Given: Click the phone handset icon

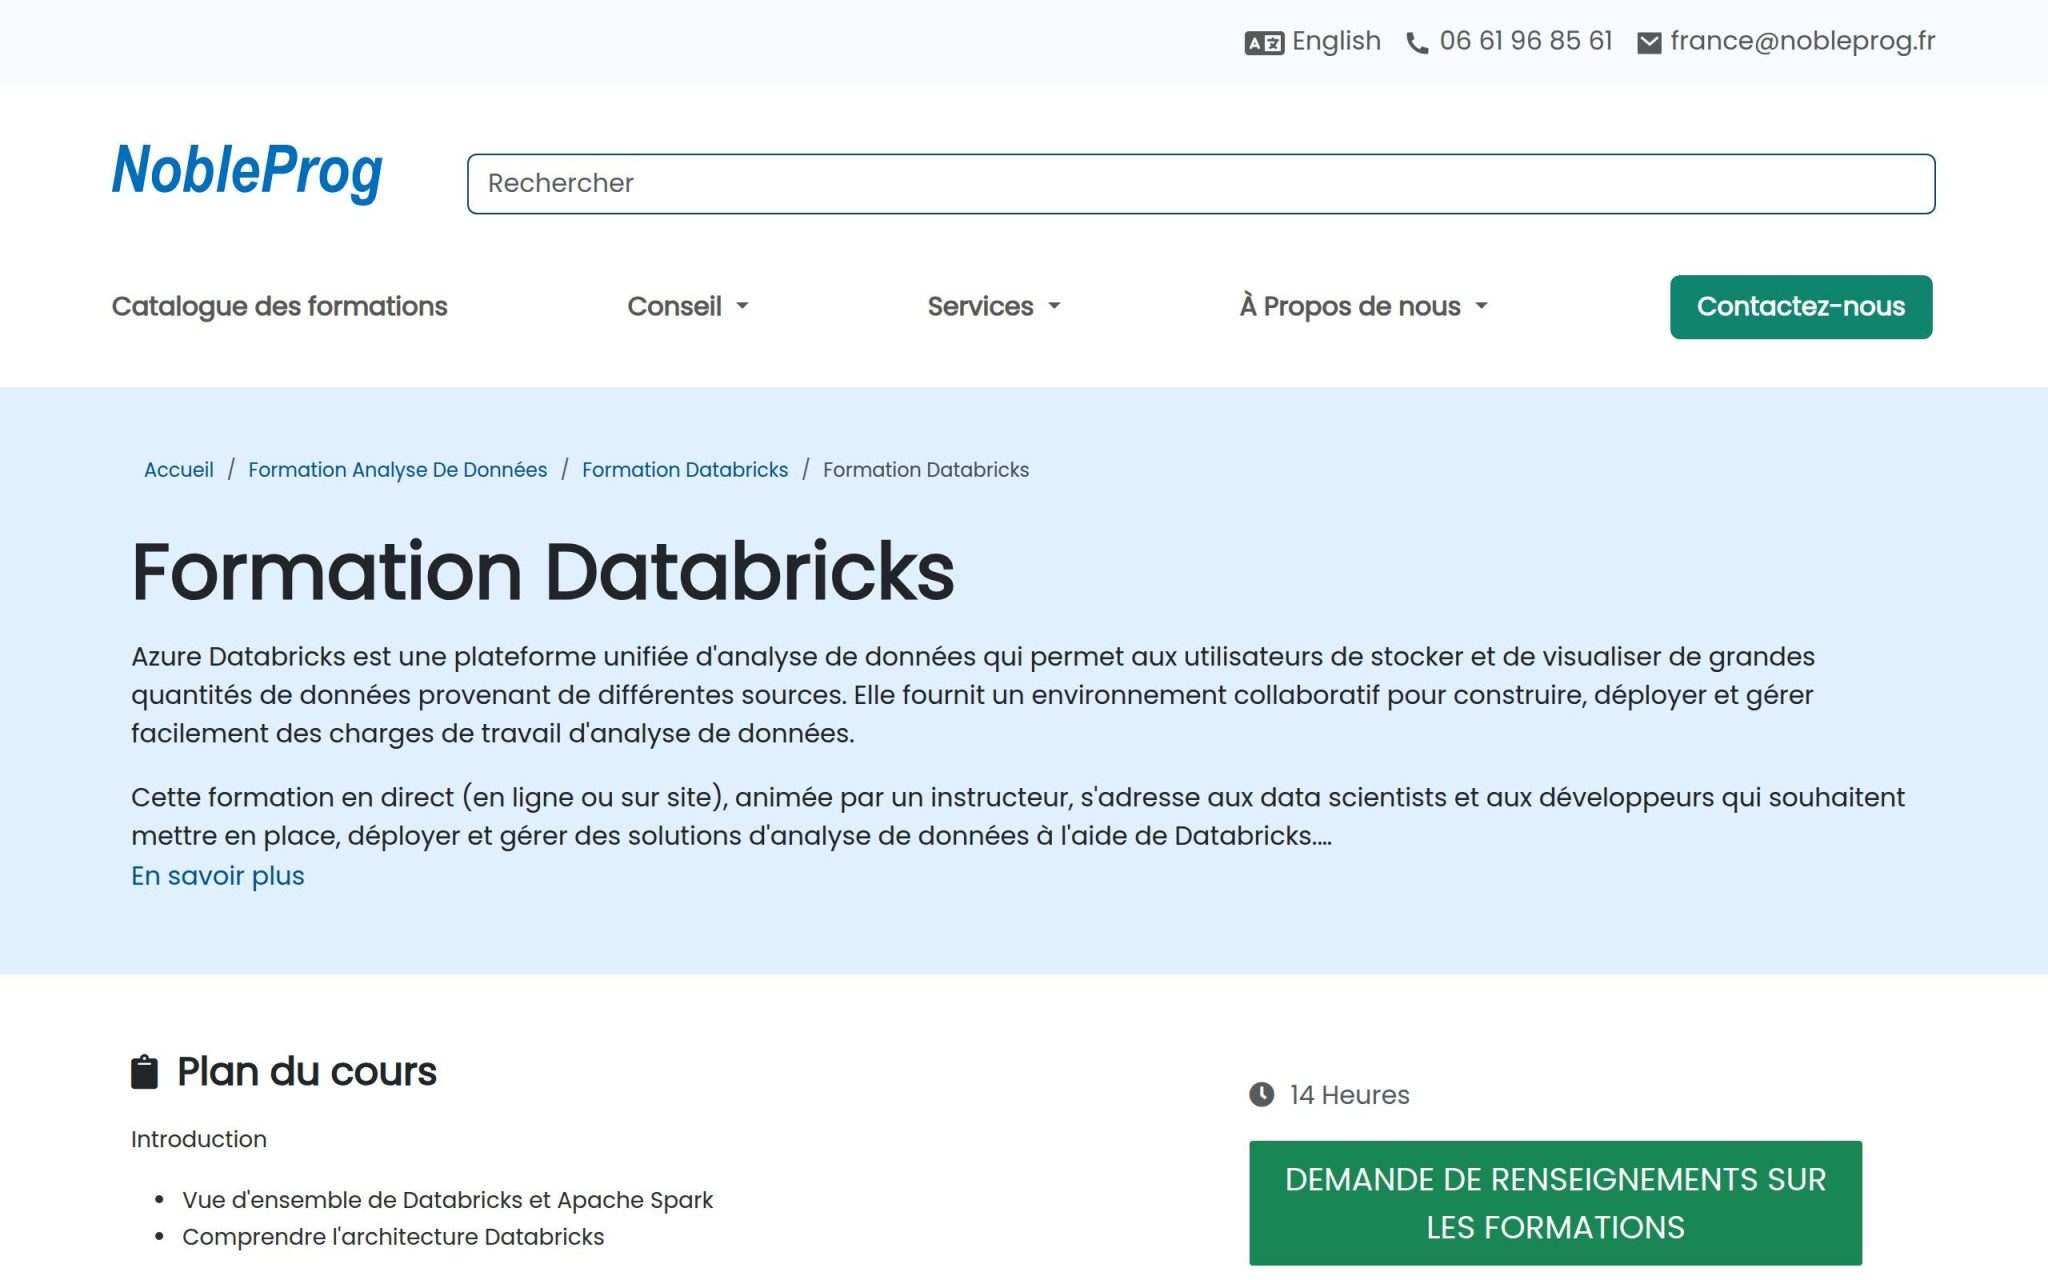Looking at the screenshot, I should 1417,43.
